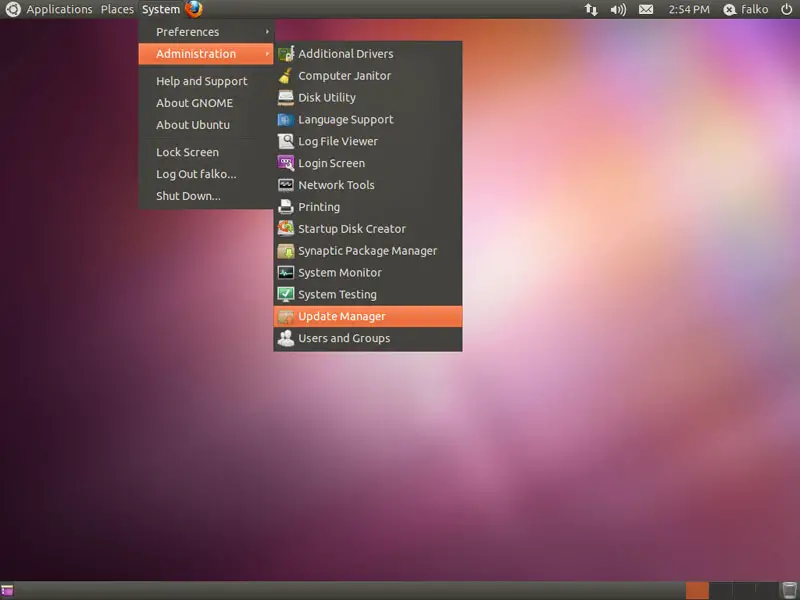This screenshot has width=800, height=600.
Task: Select Update Manager in the Administration menu
Action: [x=368, y=316]
